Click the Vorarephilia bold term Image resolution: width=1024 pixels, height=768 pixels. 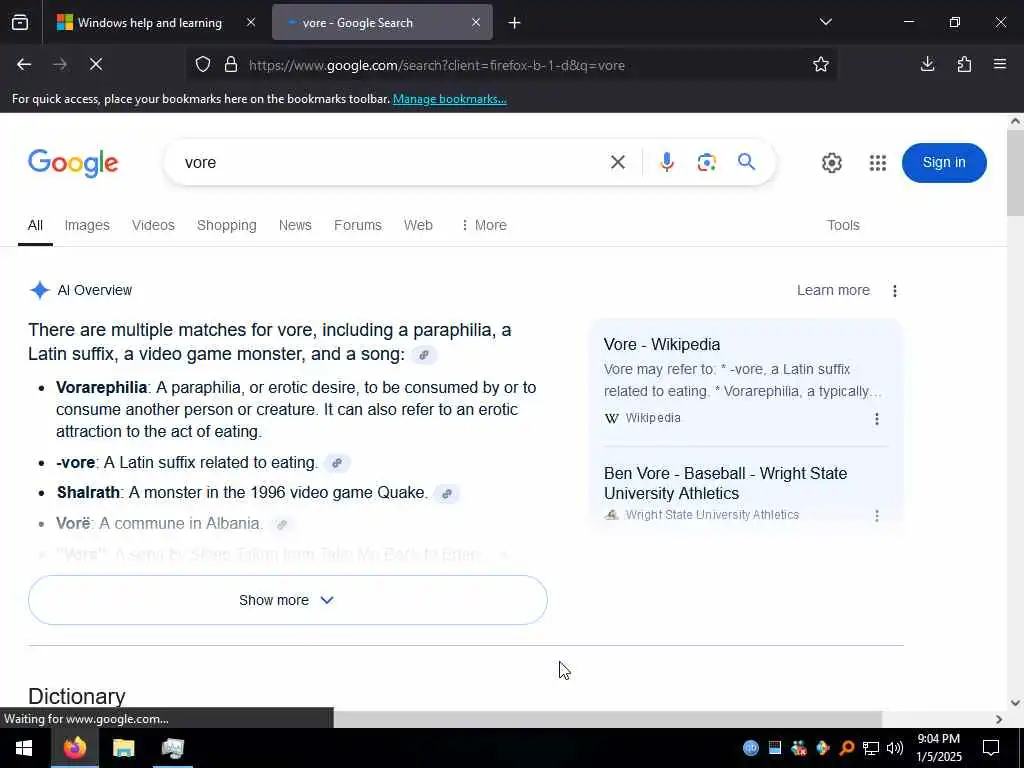point(101,388)
